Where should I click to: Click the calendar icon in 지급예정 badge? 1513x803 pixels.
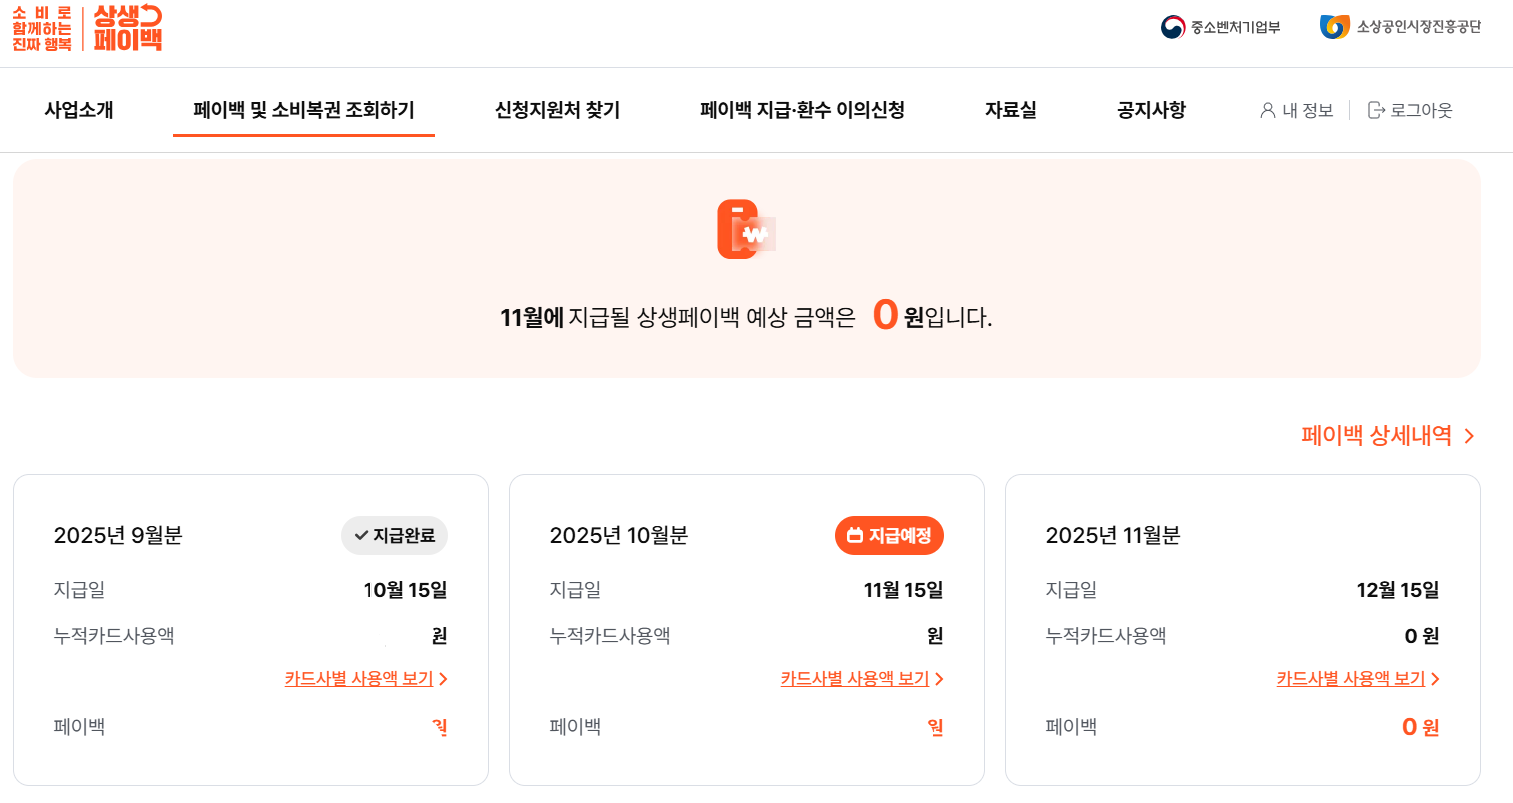pyautogui.click(x=855, y=536)
